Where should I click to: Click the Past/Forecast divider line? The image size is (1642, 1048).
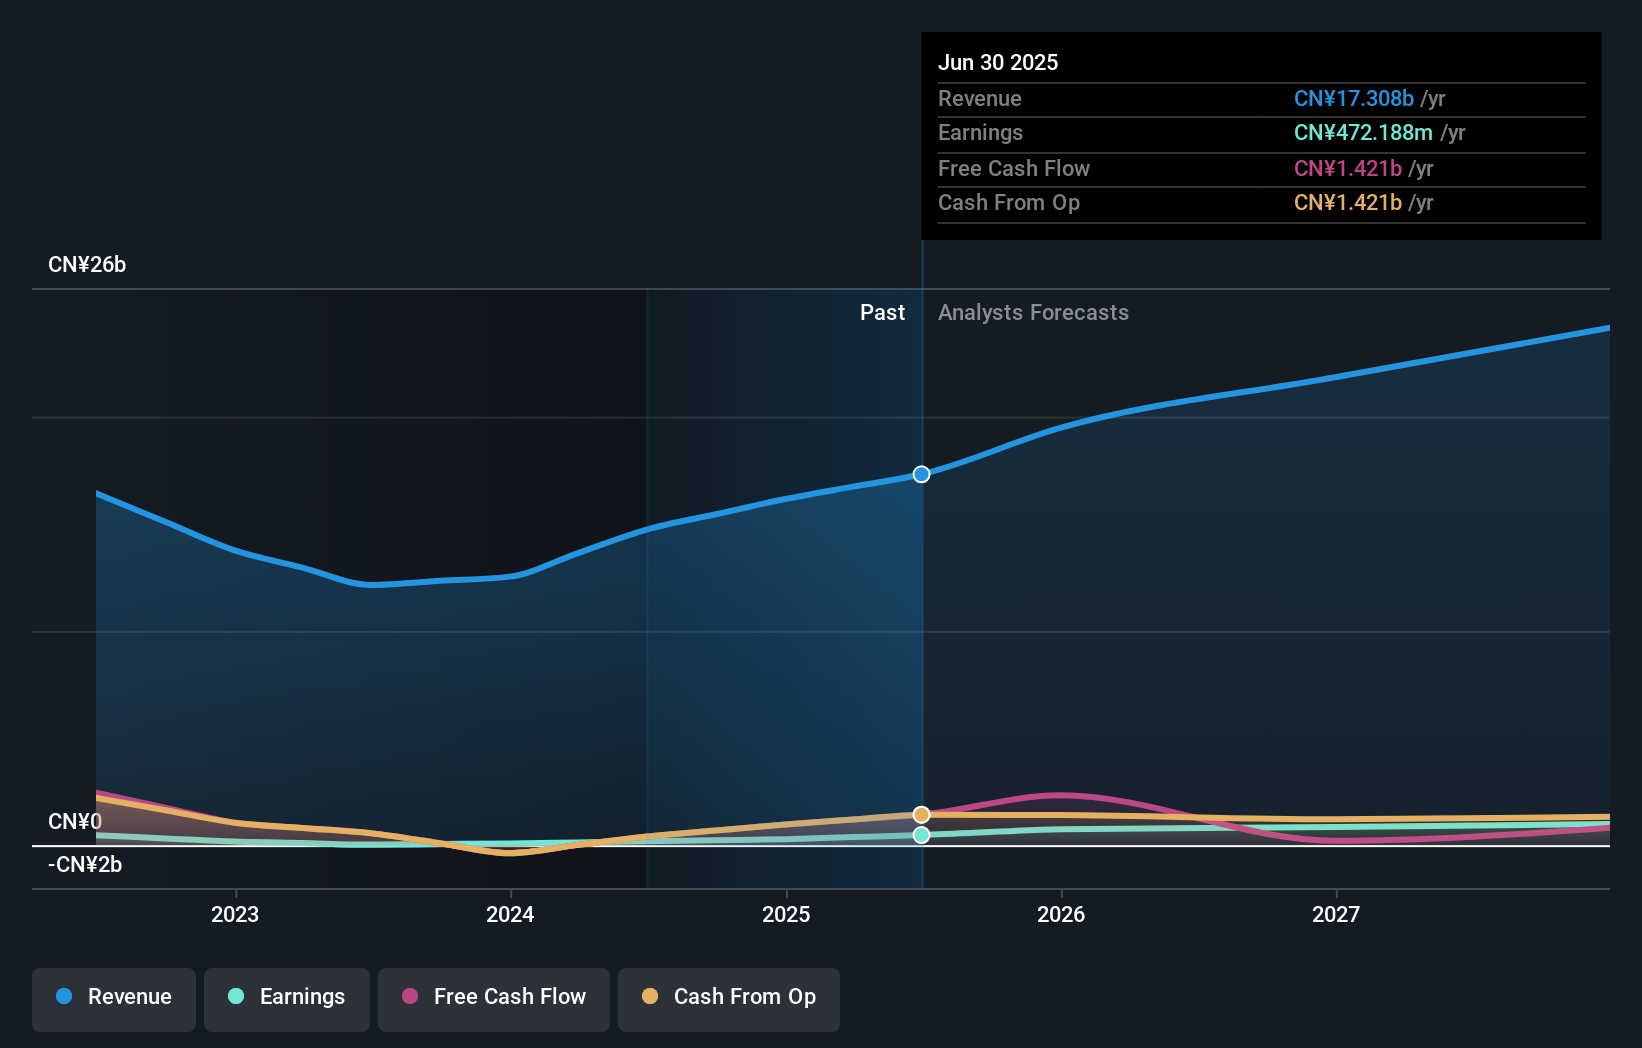(x=921, y=600)
